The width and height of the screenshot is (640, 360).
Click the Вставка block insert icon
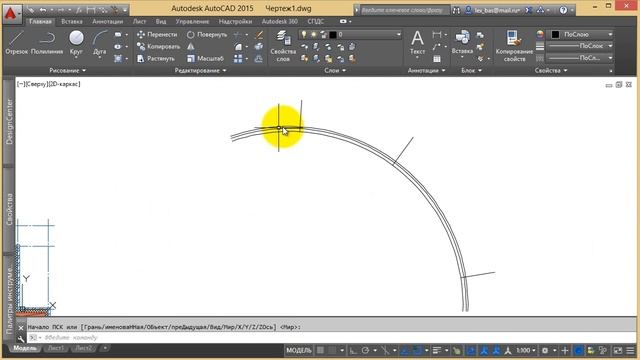(x=462, y=42)
